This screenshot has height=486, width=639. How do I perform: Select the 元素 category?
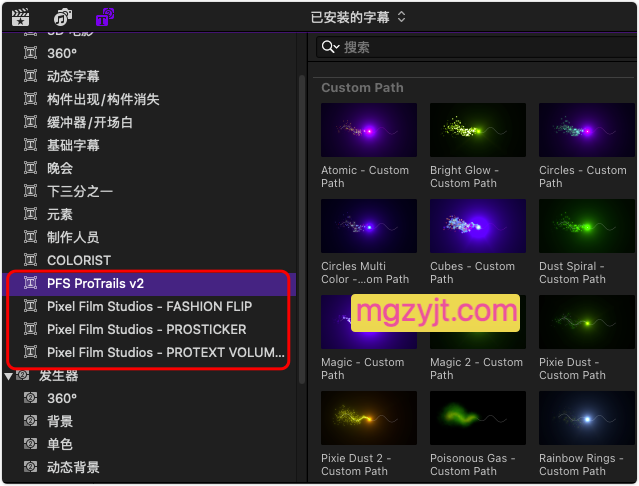coord(149,214)
